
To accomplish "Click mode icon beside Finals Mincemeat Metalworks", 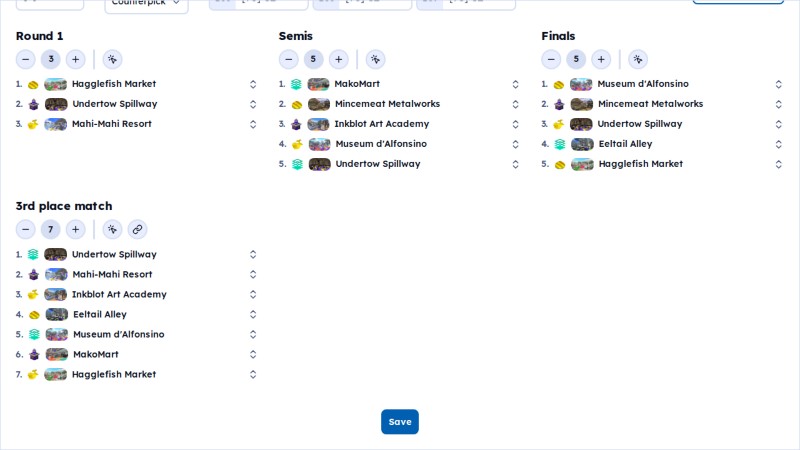I will click(x=559, y=104).
